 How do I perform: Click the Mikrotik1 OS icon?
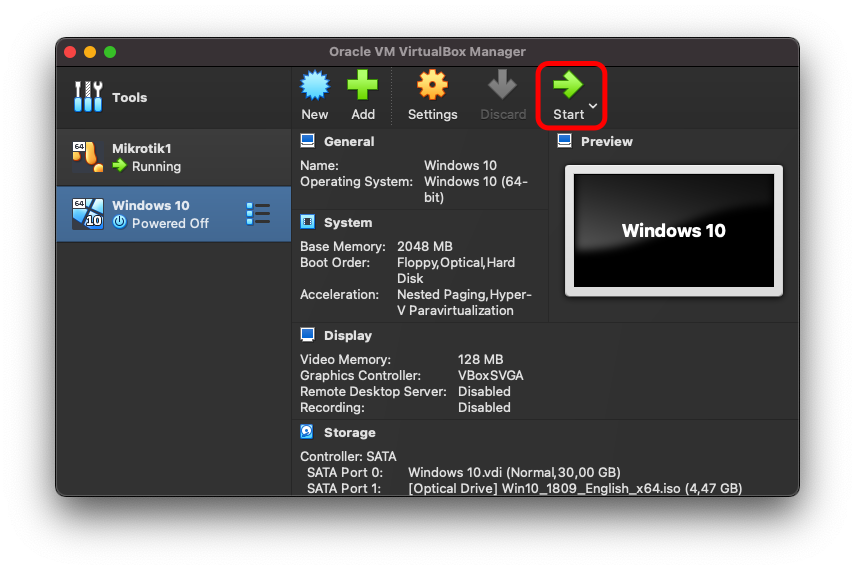pyautogui.click(x=87, y=157)
